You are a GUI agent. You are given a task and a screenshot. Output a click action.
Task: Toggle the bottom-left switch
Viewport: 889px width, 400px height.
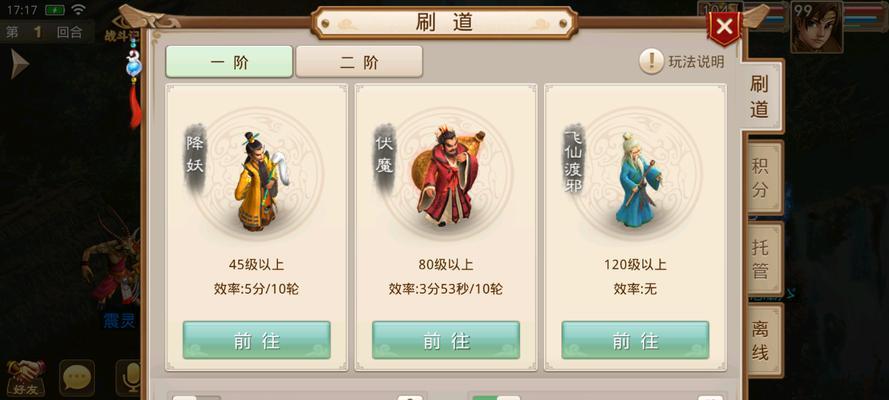pos(196,398)
